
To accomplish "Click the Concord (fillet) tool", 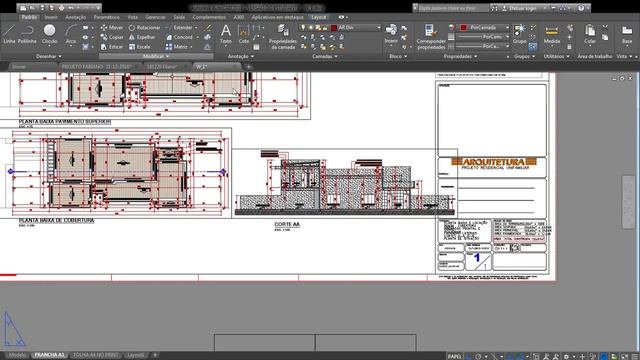I will pyautogui.click(x=179, y=37).
